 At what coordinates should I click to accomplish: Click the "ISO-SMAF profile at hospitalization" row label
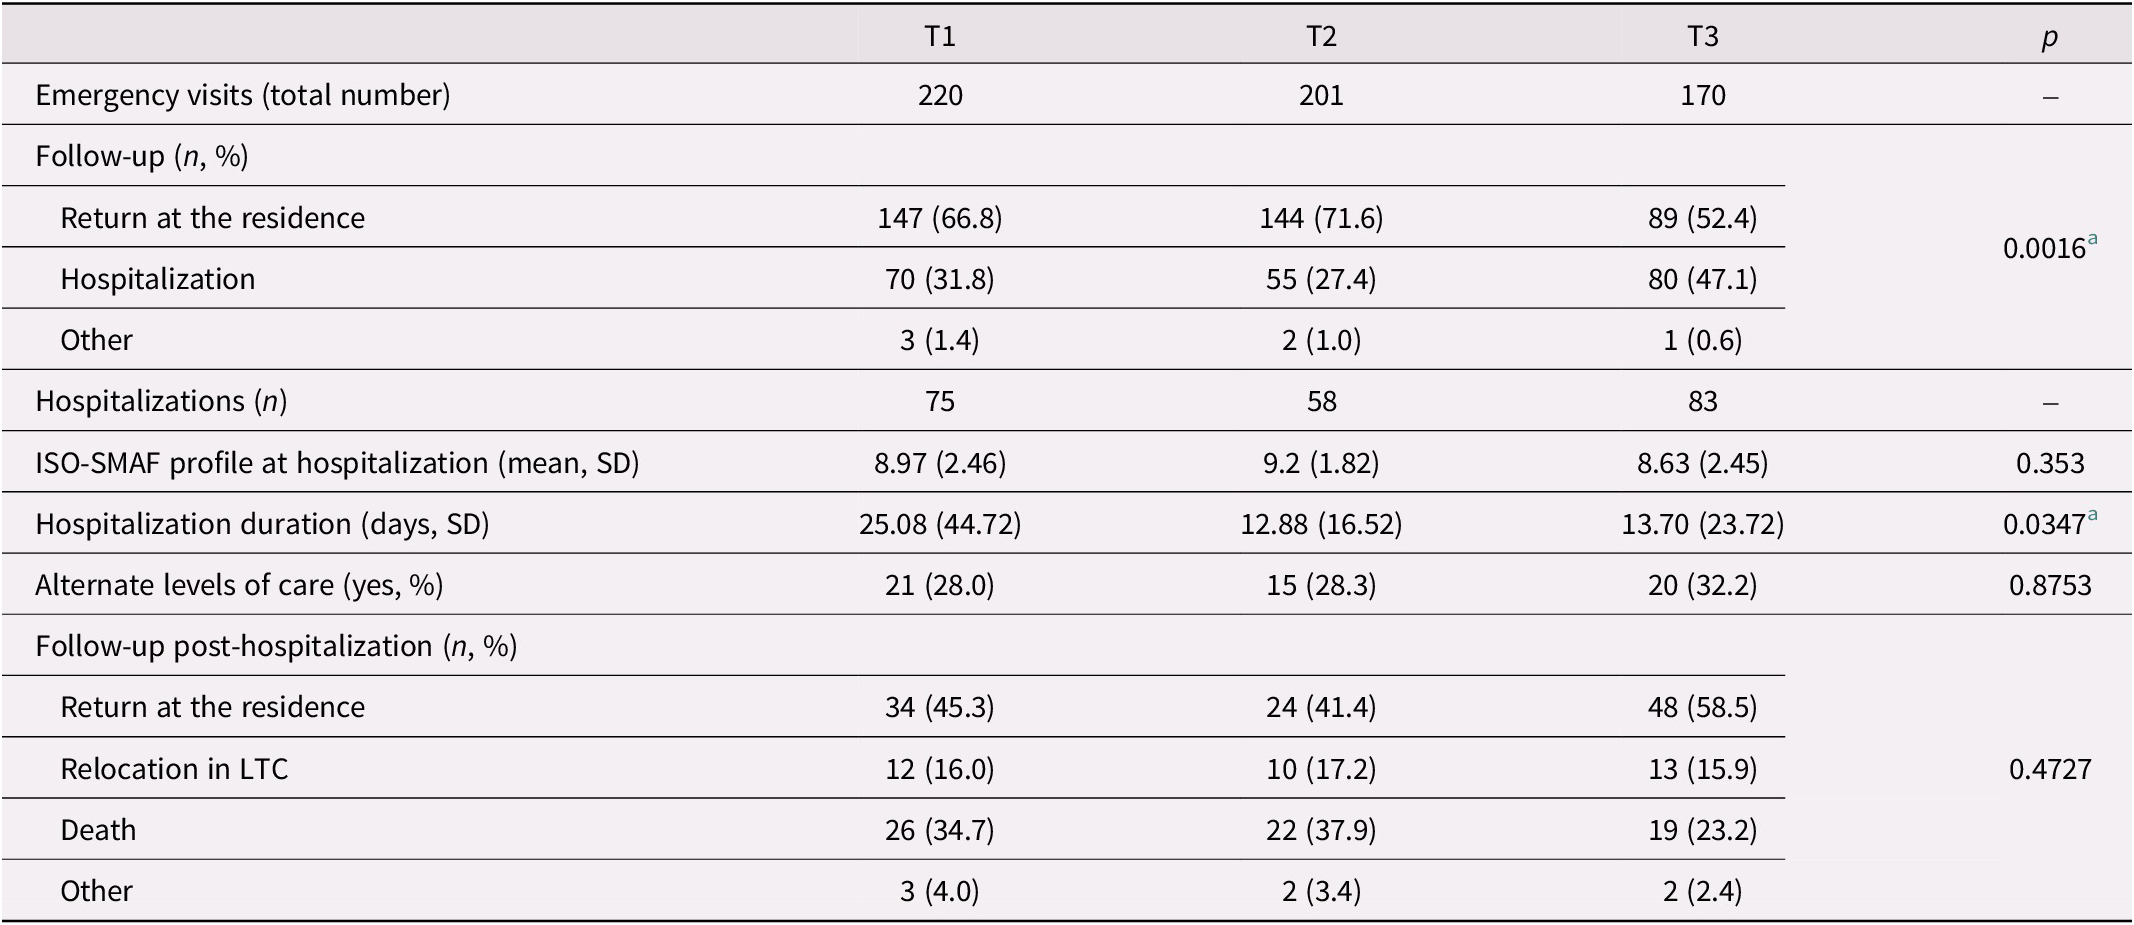tap(337, 463)
